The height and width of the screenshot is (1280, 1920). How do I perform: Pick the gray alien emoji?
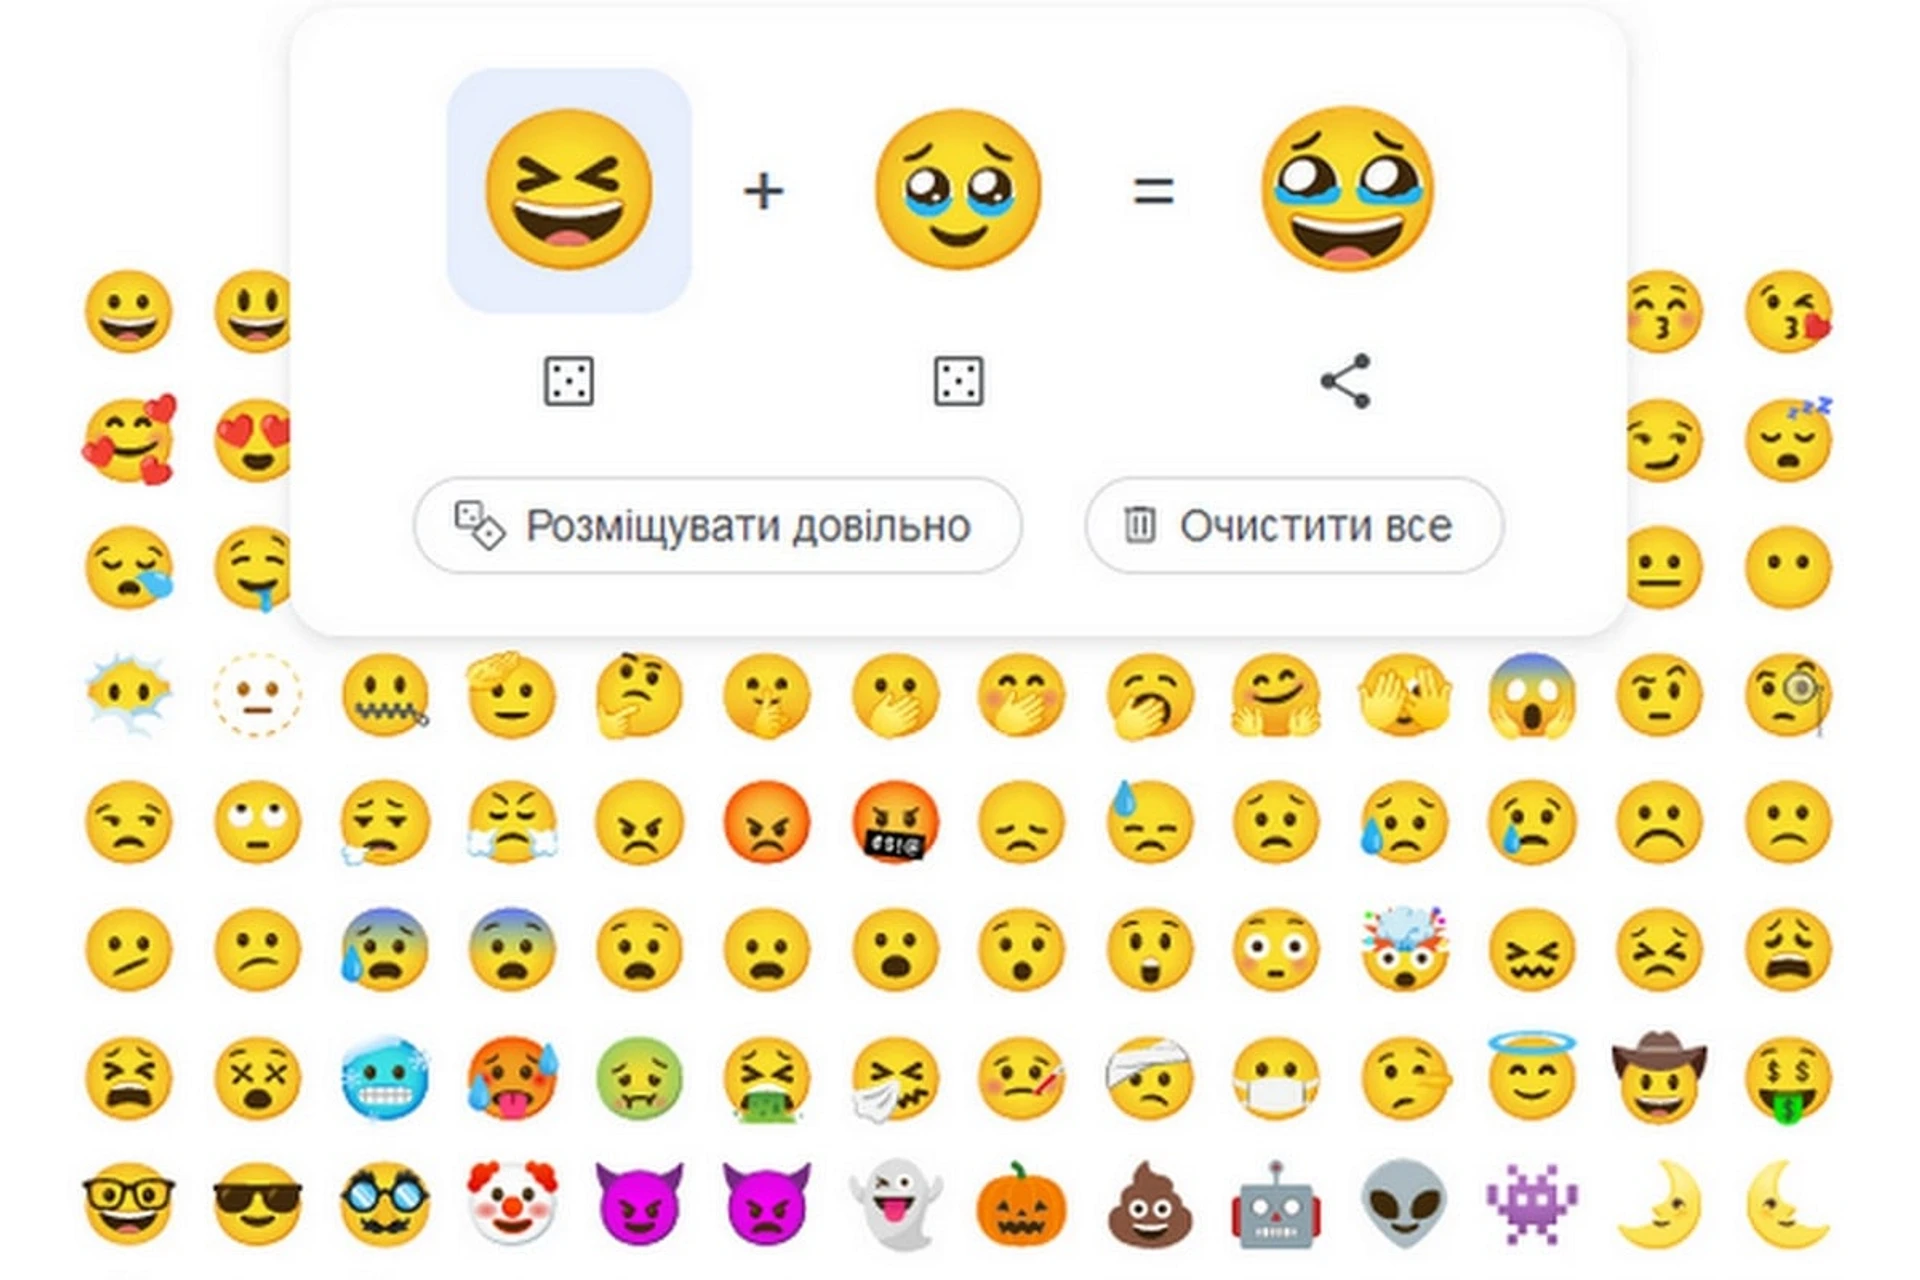[x=1404, y=1205]
